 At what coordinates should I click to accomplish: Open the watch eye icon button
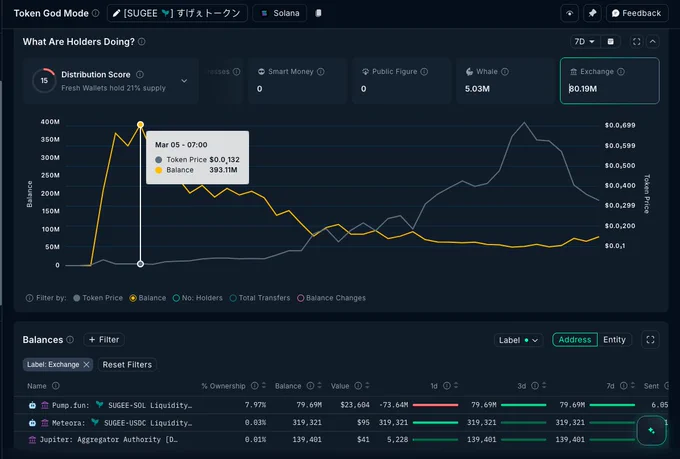point(569,13)
